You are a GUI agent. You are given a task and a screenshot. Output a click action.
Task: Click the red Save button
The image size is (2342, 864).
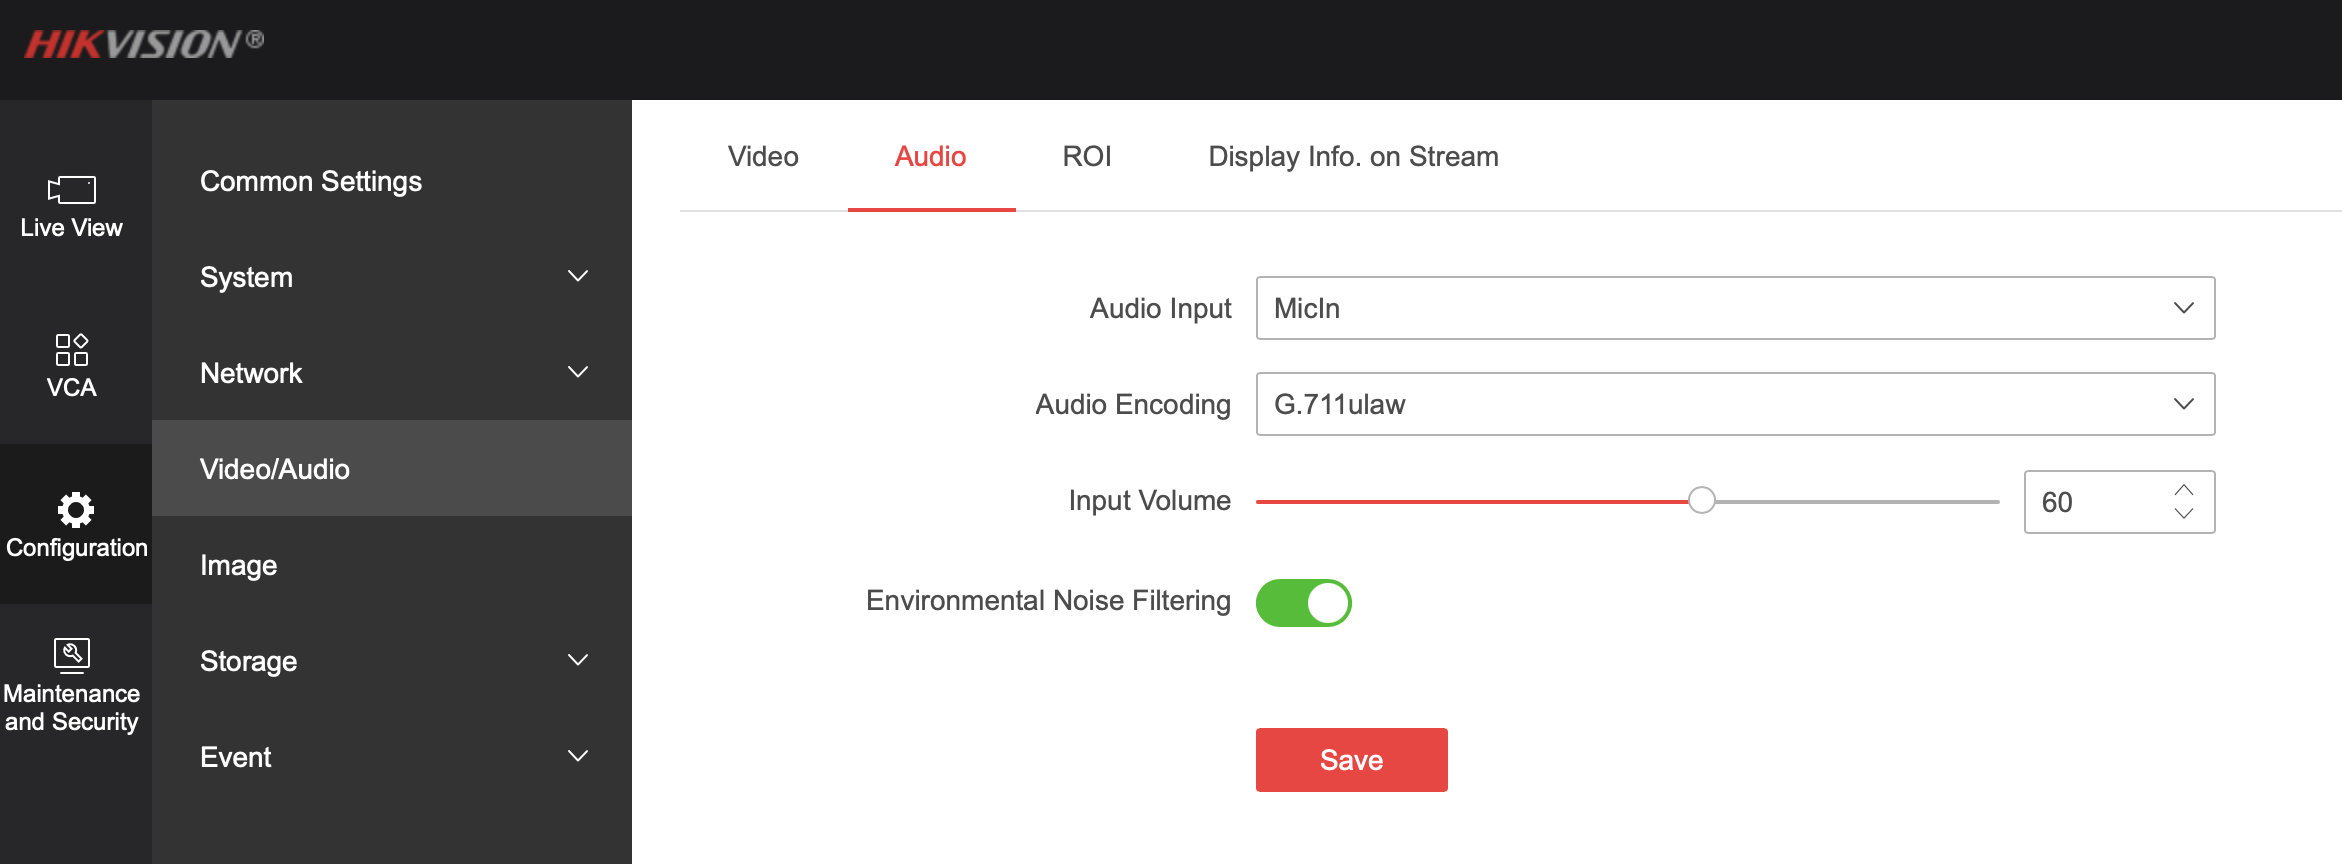click(x=1351, y=760)
